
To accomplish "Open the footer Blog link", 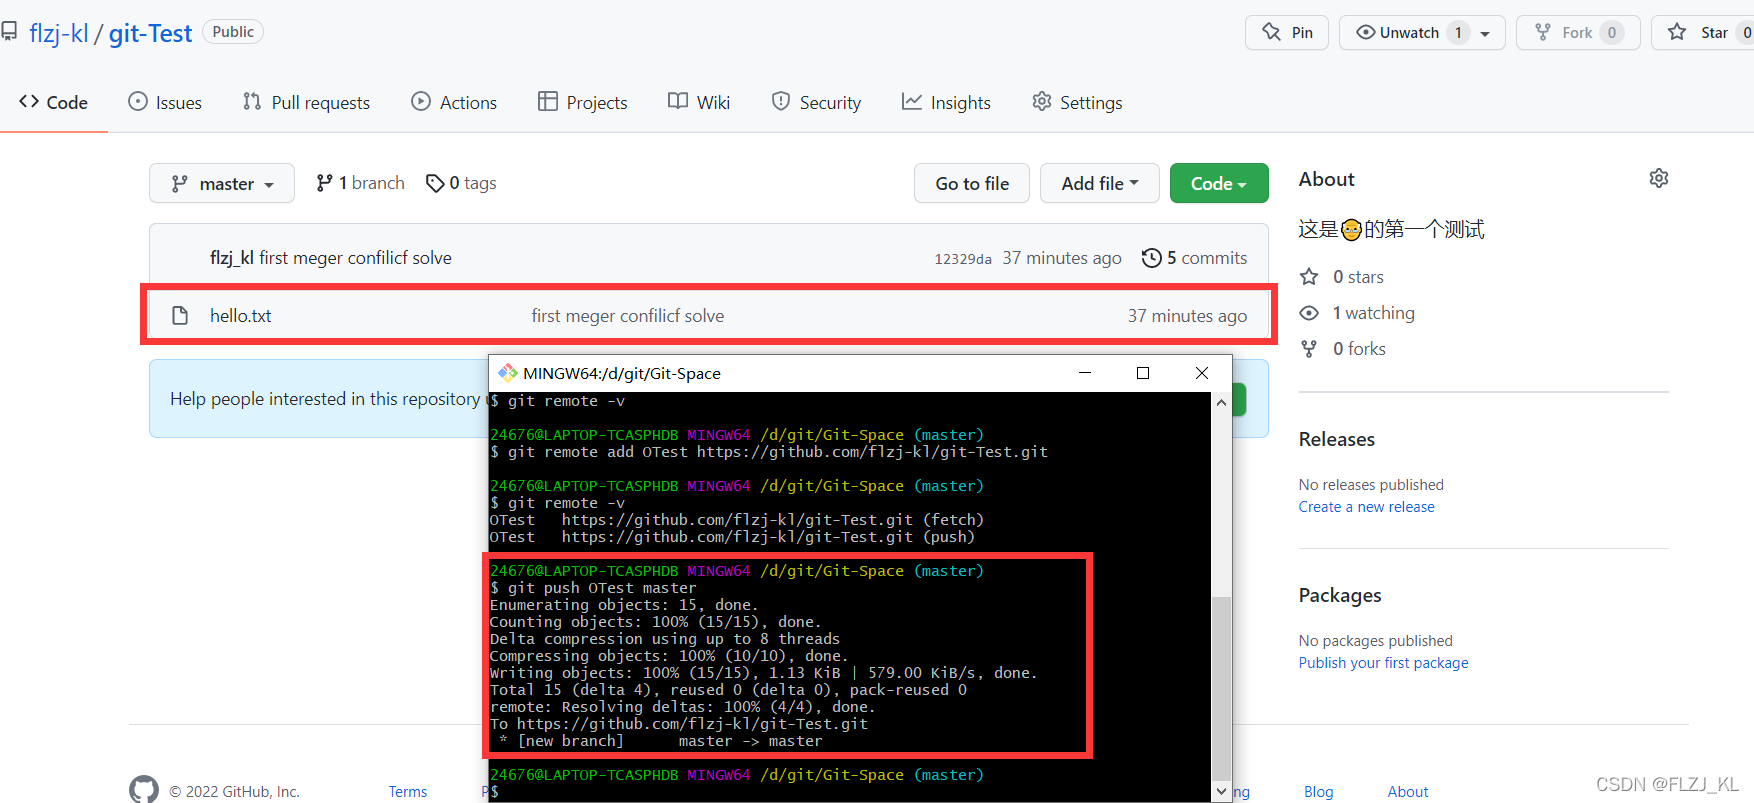I will (1318, 791).
